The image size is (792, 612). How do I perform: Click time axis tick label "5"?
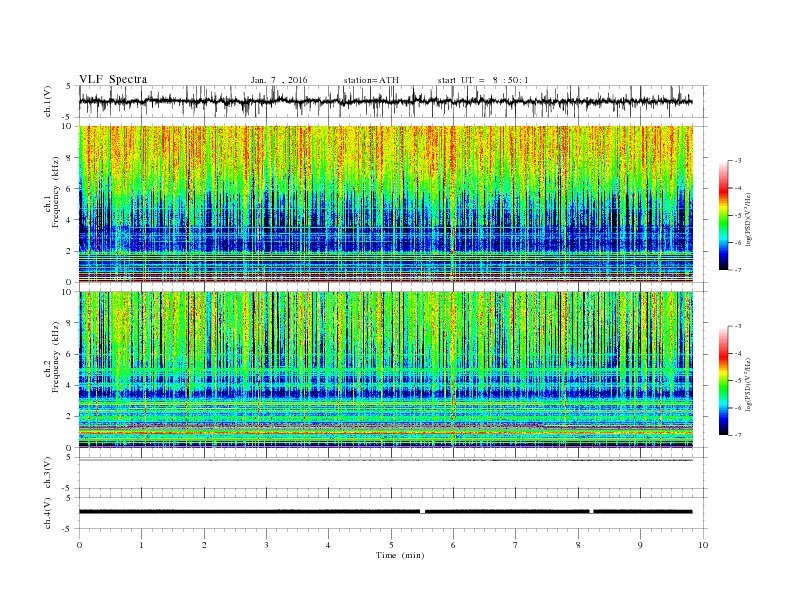pyautogui.click(x=391, y=545)
